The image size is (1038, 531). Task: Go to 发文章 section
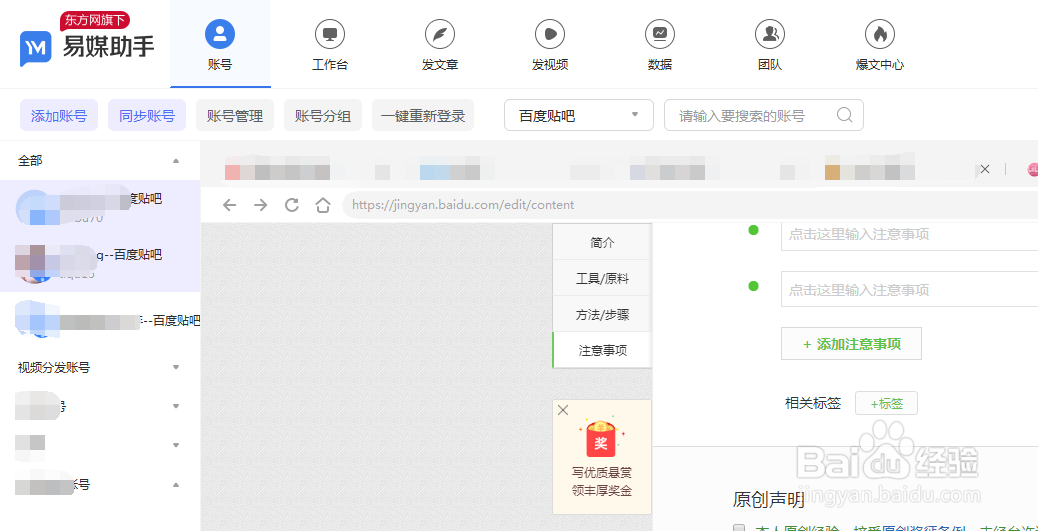(x=440, y=44)
